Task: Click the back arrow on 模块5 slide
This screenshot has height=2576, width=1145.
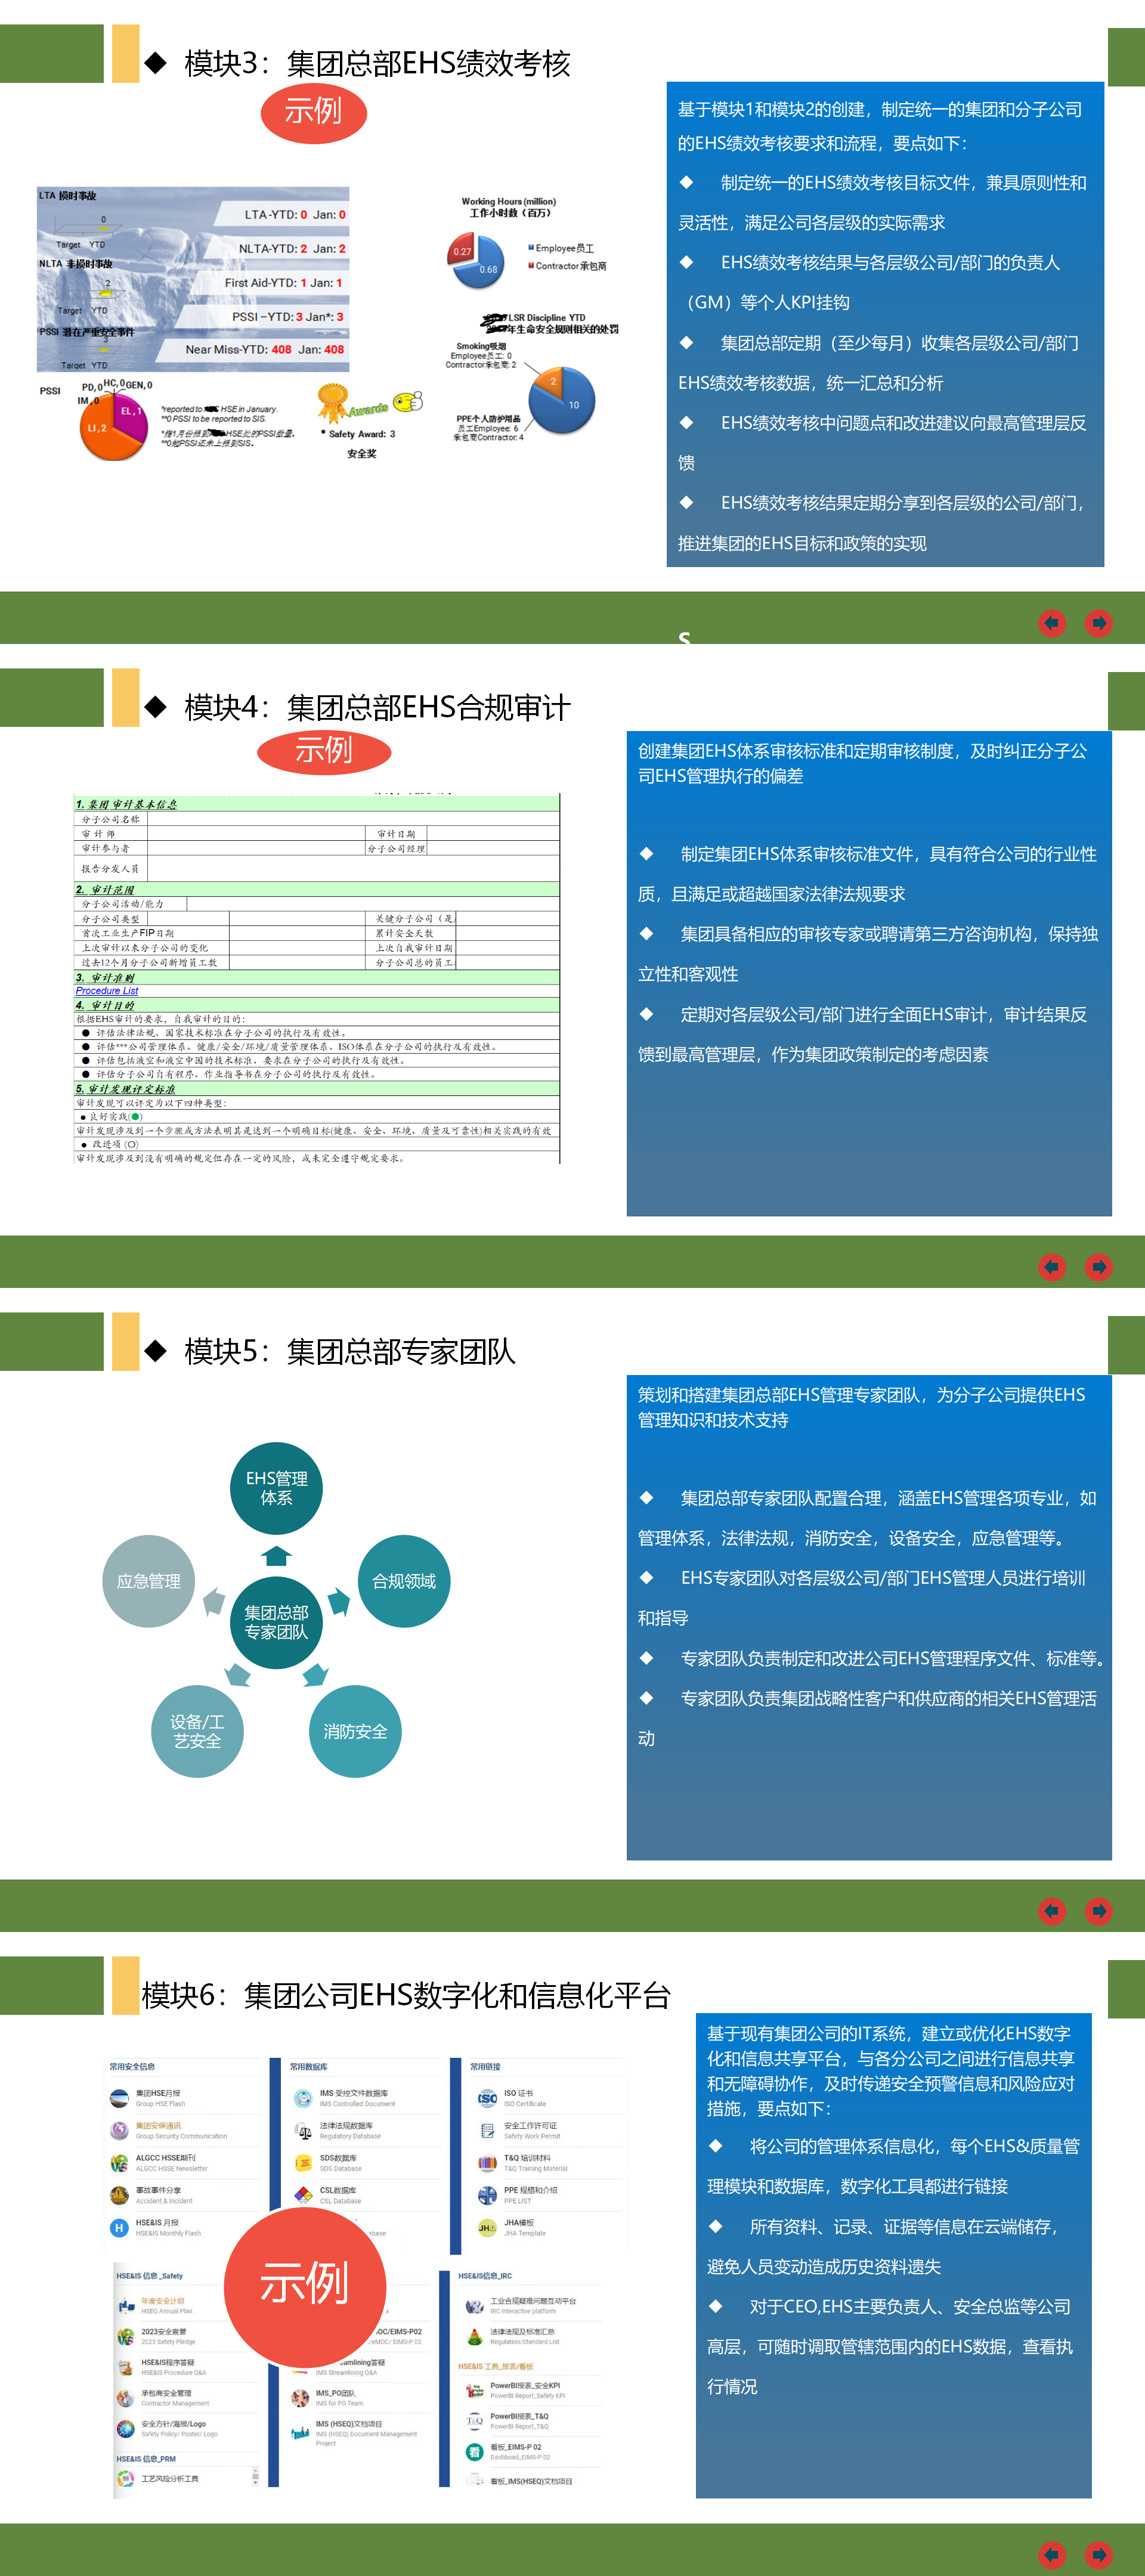Action: click(1052, 1911)
